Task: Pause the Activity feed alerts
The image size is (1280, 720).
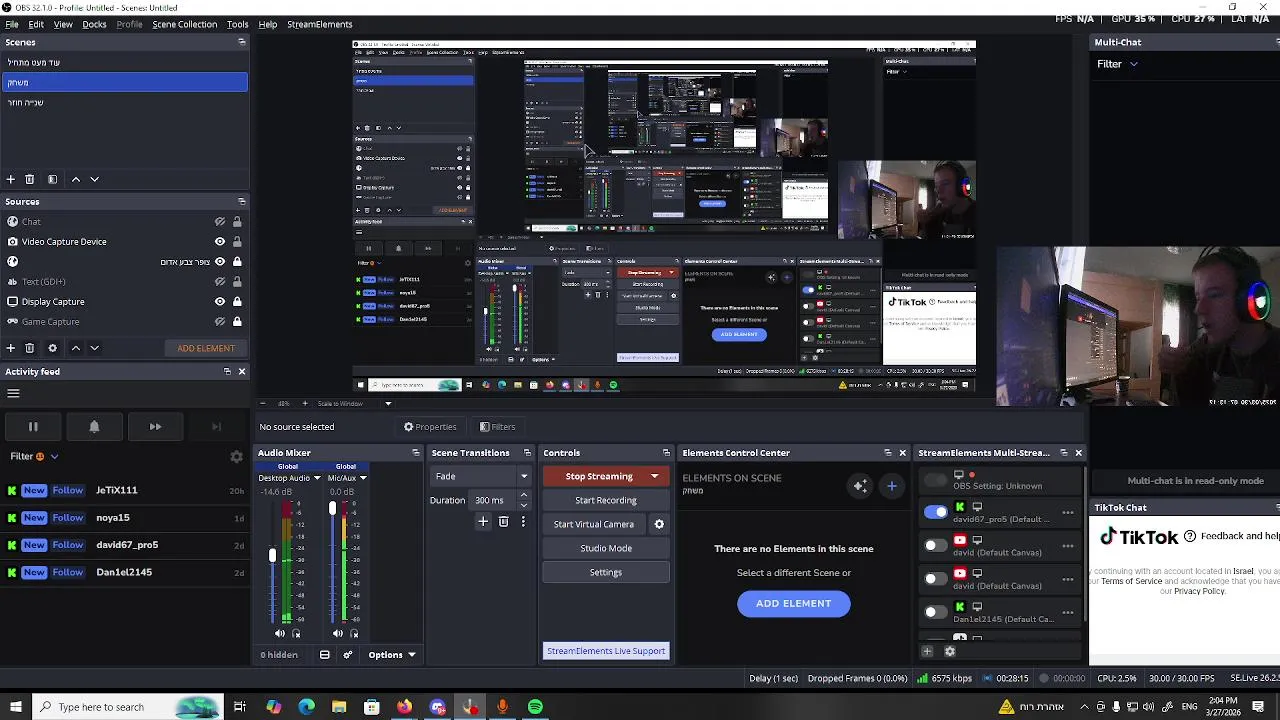Action: pyautogui.click(x=33, y=427)
